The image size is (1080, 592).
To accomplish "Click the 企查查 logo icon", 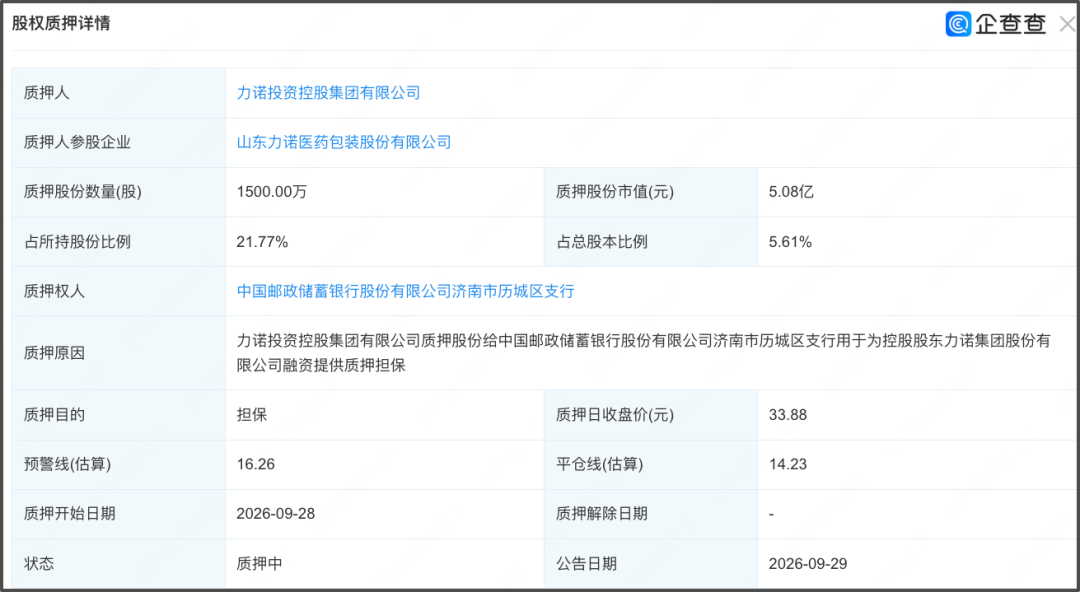I will point(958,24).
